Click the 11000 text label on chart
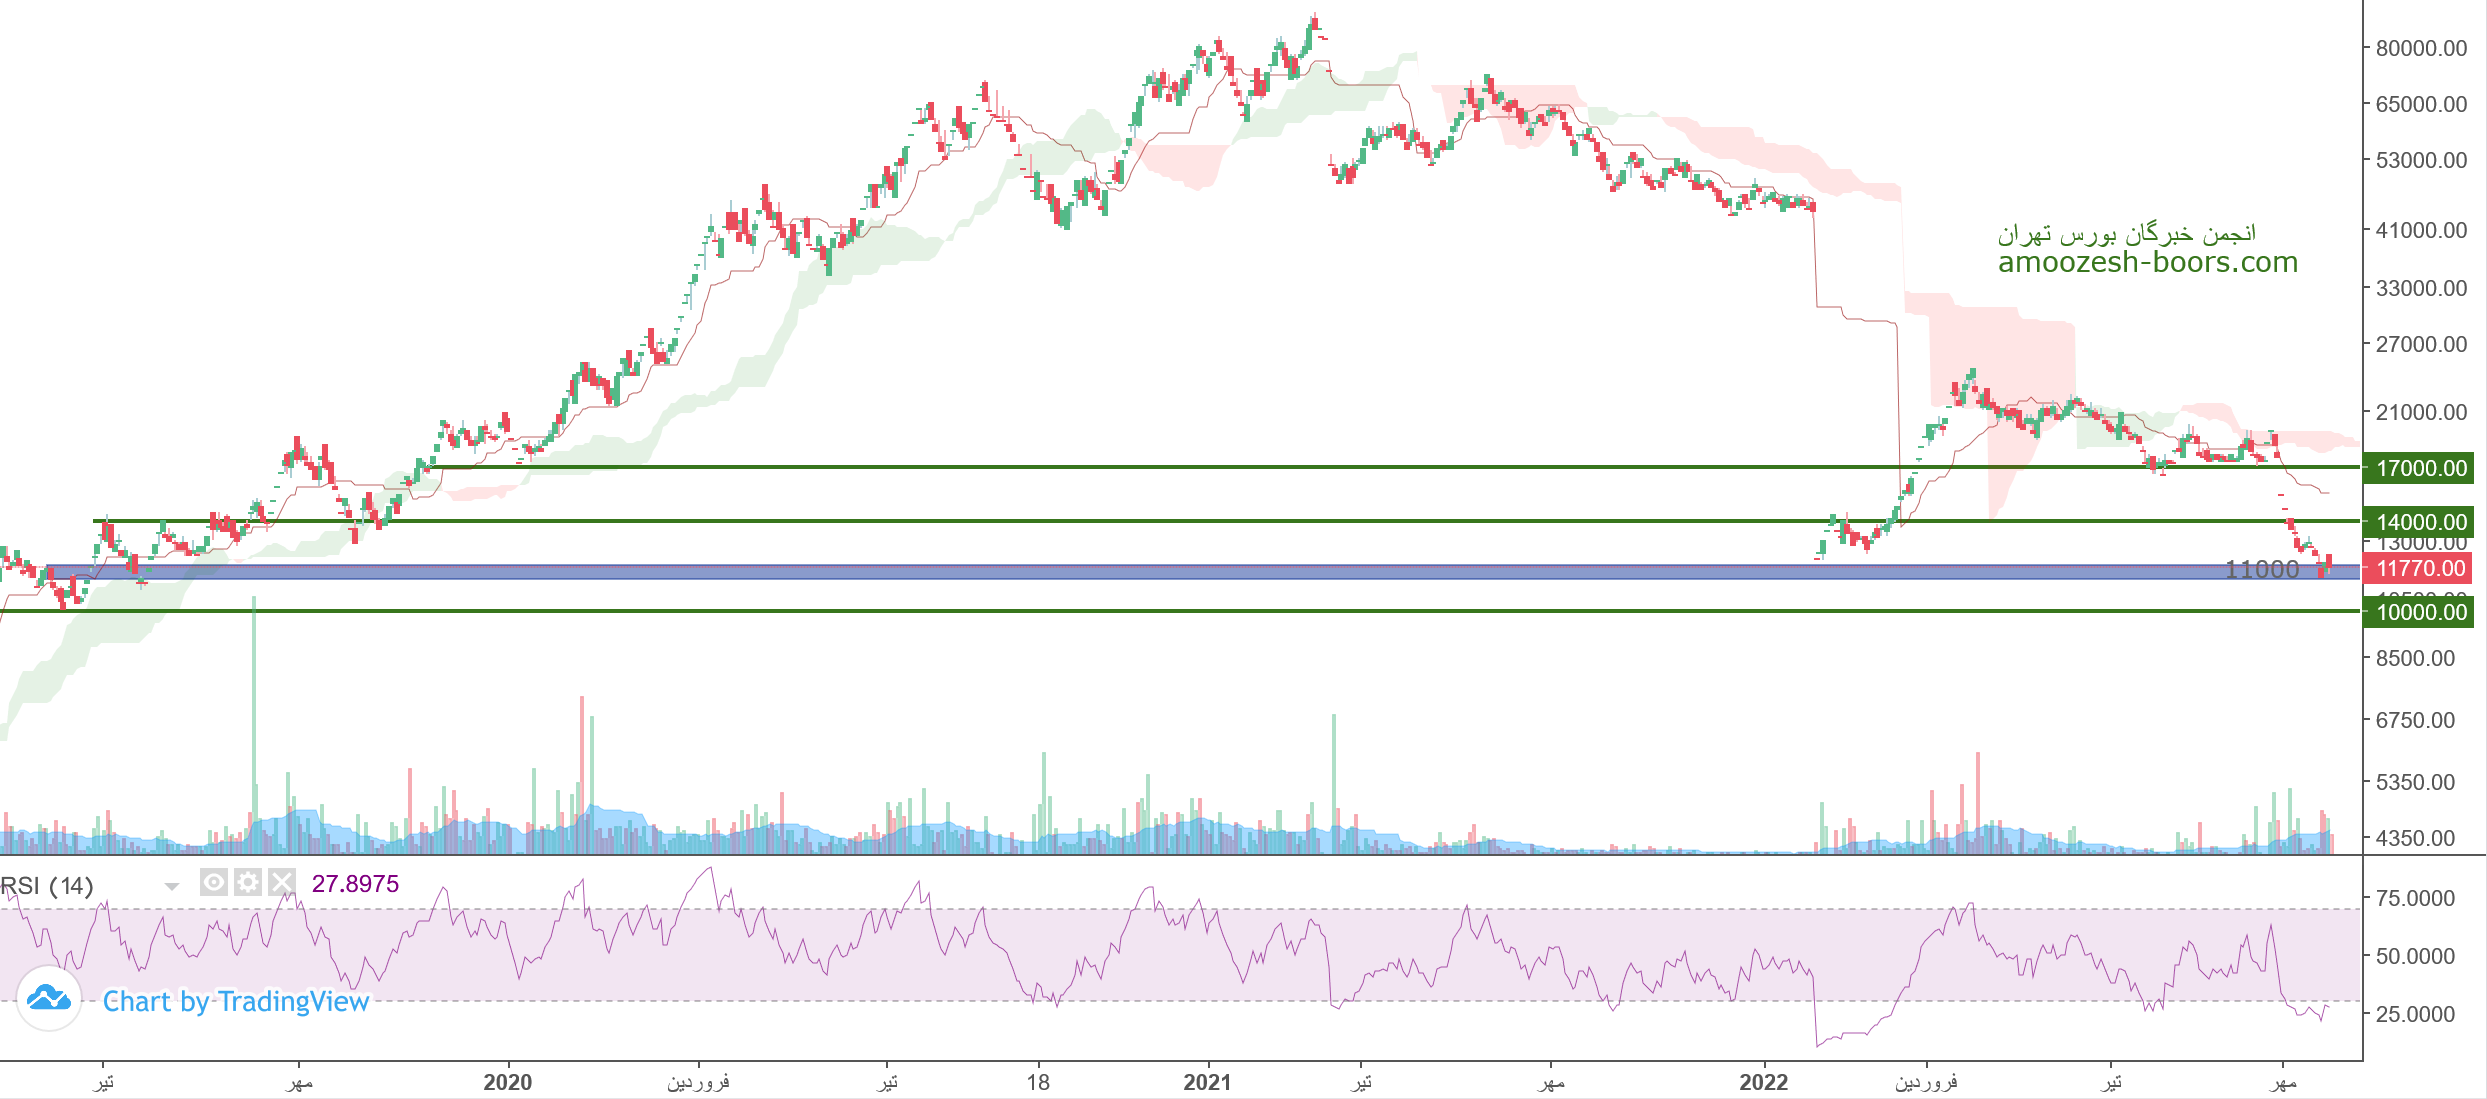Image resolution: width=2487 pixels, height=1099 pixels. point(2262,569)
